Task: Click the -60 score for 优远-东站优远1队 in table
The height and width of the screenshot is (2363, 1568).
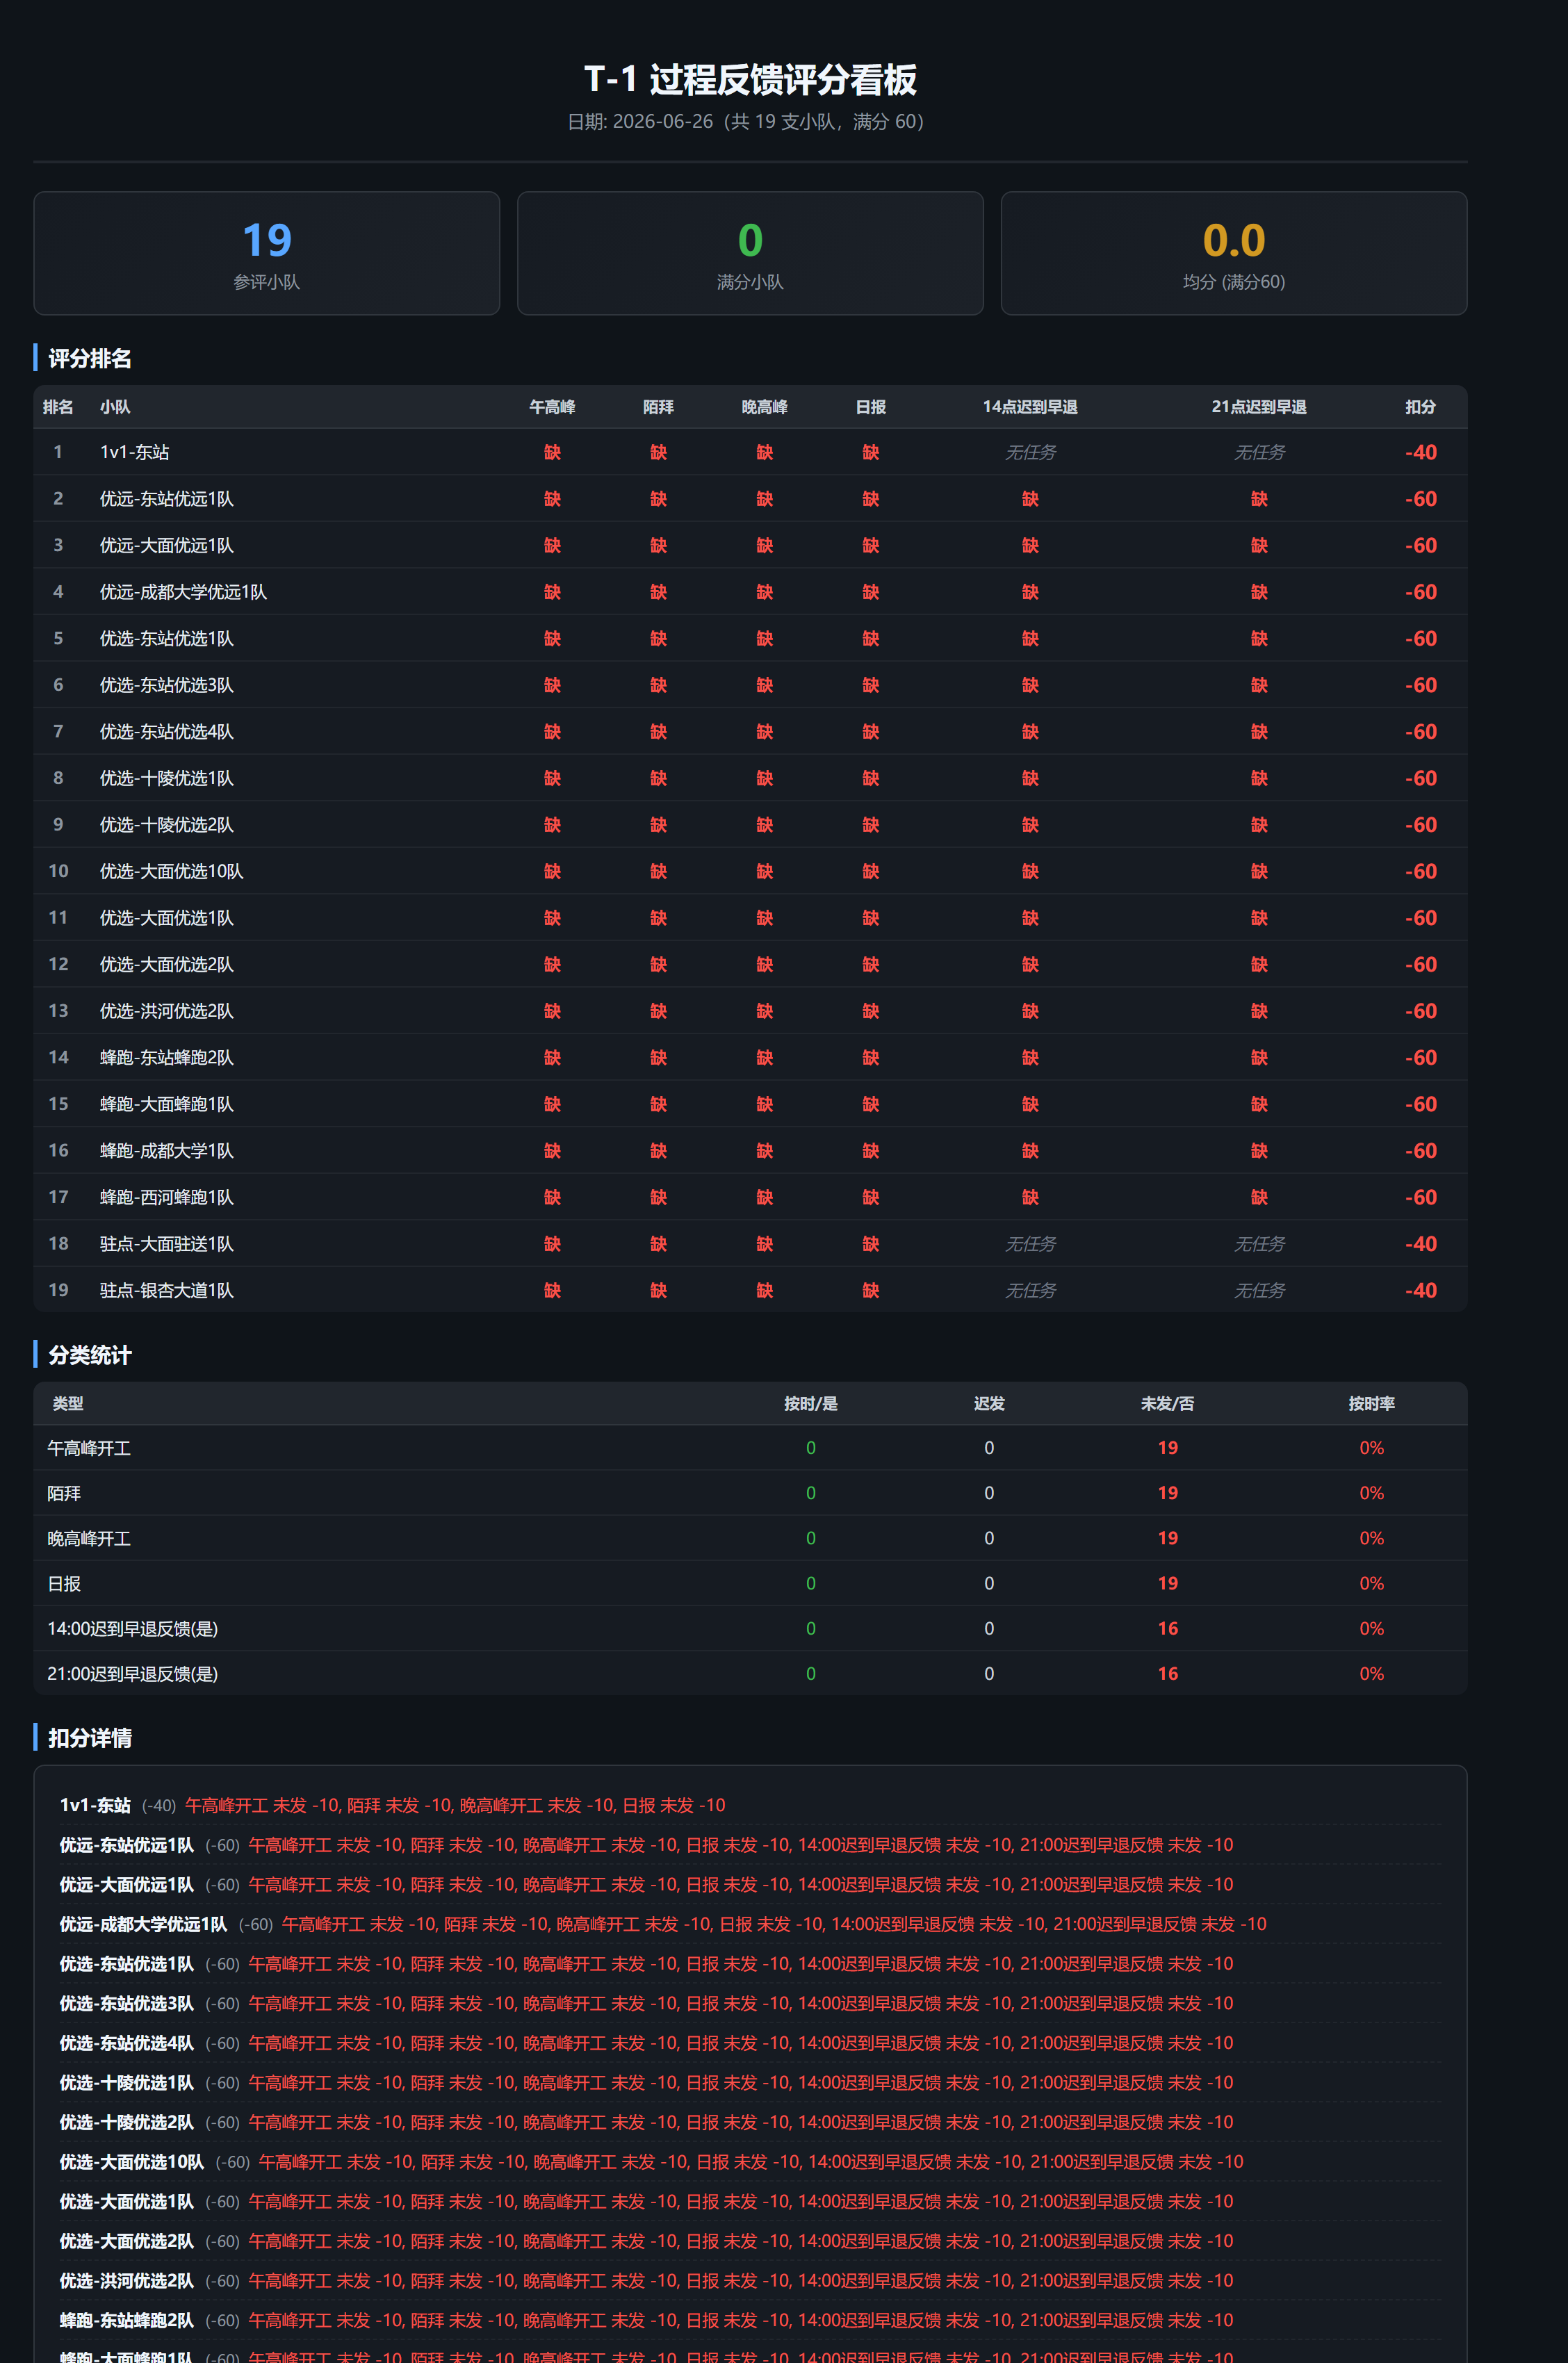Action: click(x=1420, y=499)
